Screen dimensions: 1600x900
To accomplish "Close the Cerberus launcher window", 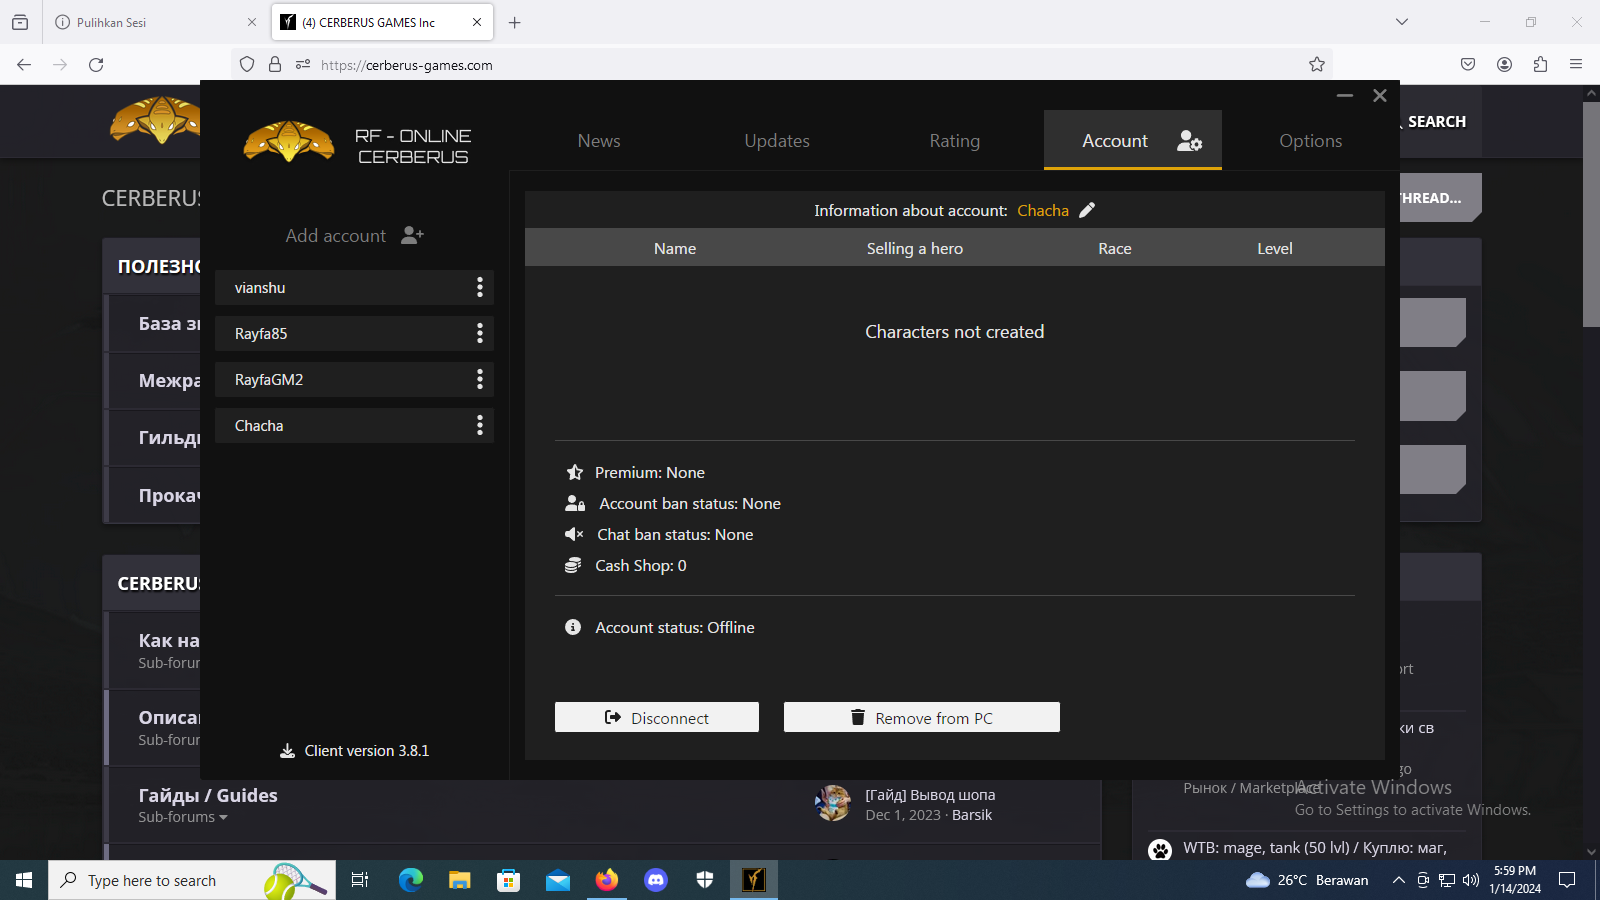I will click(x=1380, y=96).
